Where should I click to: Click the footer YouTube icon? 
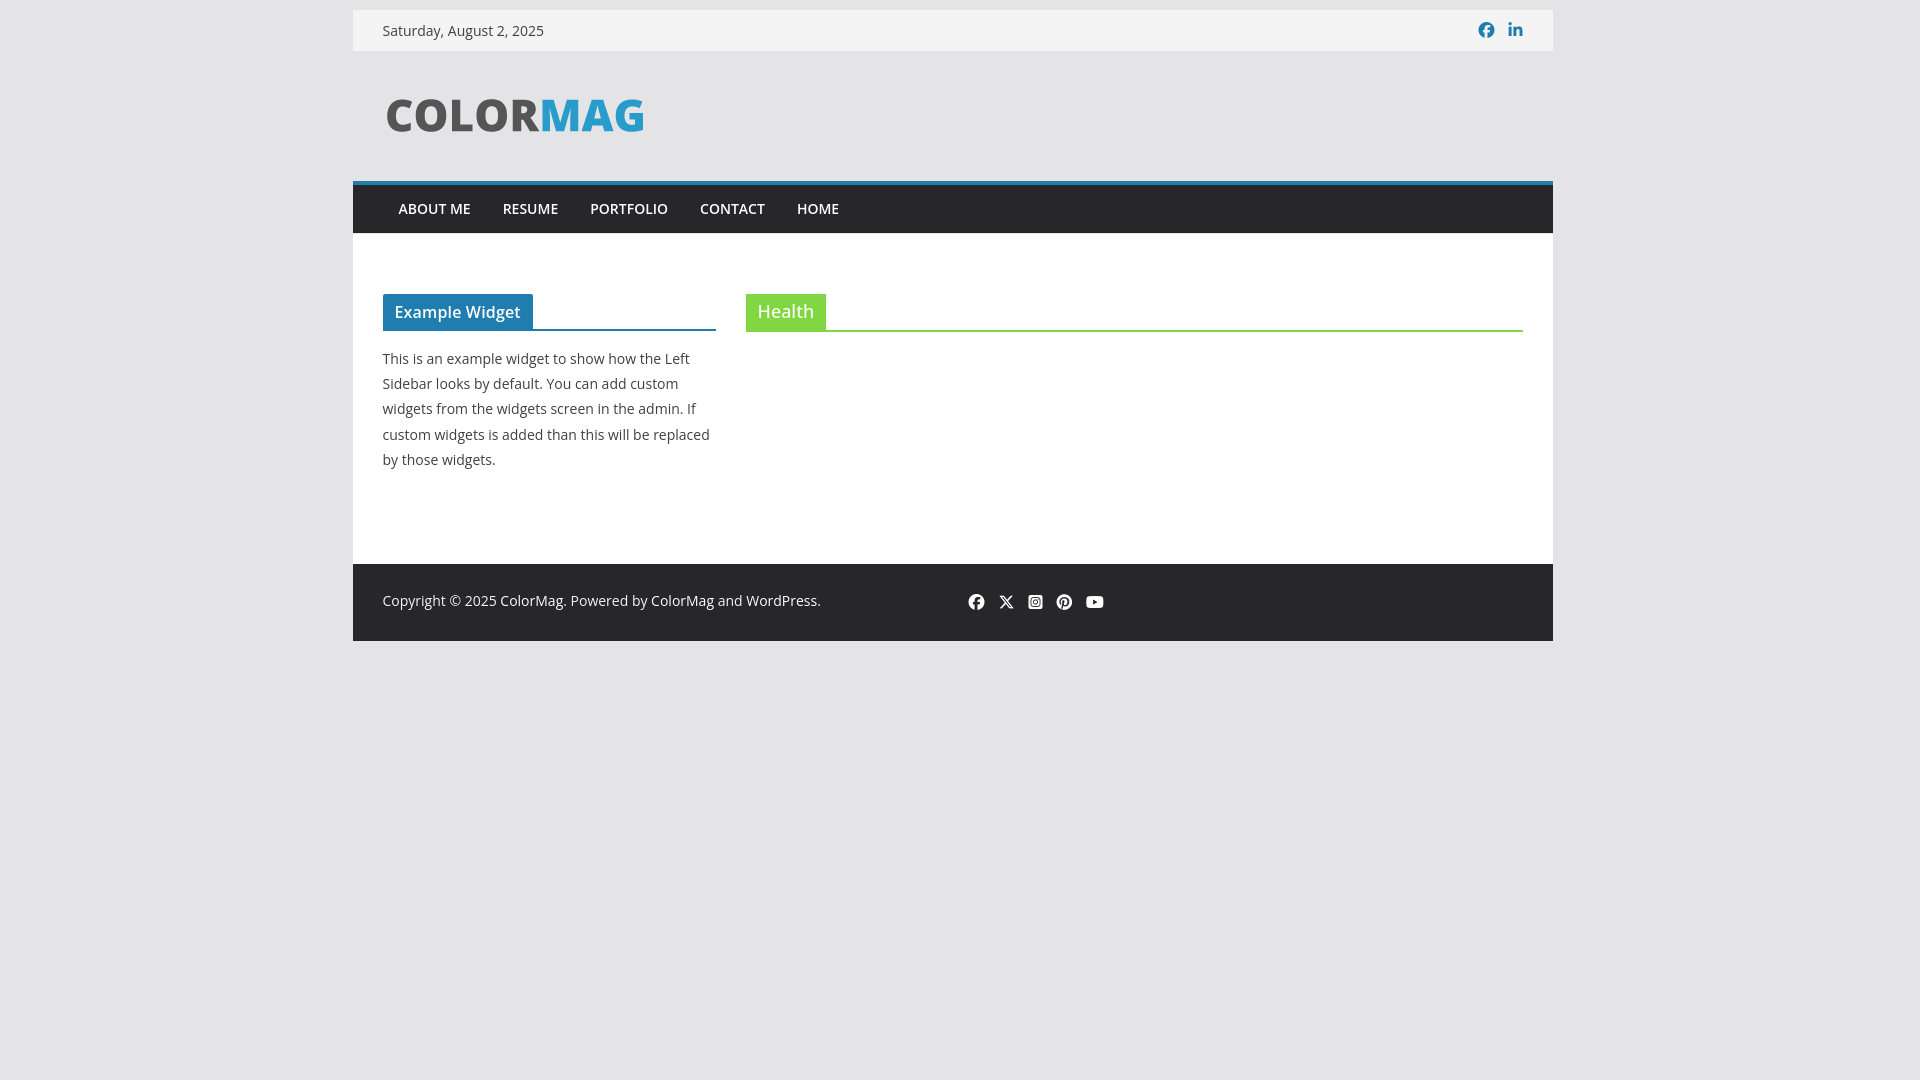click(1095, 602)
